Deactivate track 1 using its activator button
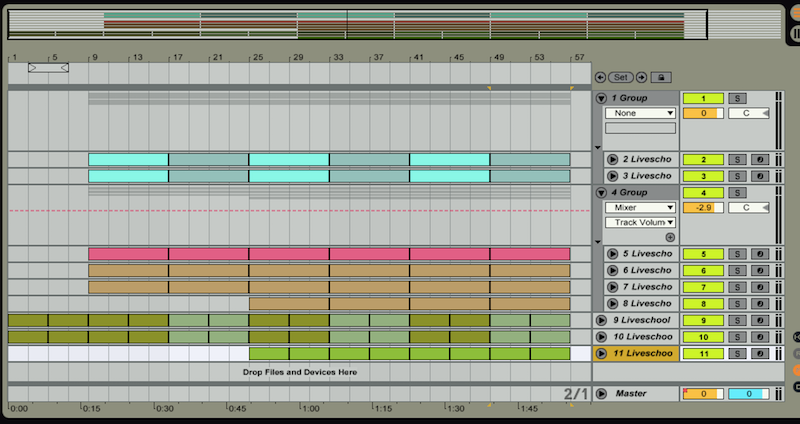The width and height of the screenshot is (800, 424). click(703, 98)
